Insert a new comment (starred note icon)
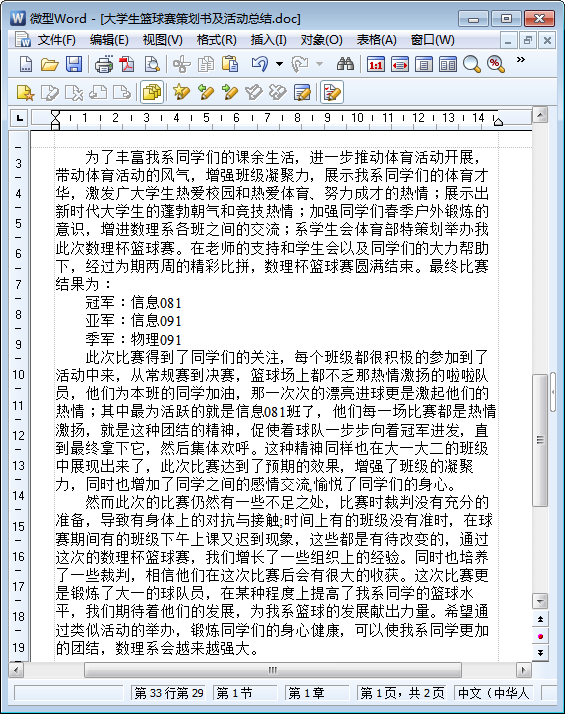This screenshot has height=714, width=565. tap(25, 92)
